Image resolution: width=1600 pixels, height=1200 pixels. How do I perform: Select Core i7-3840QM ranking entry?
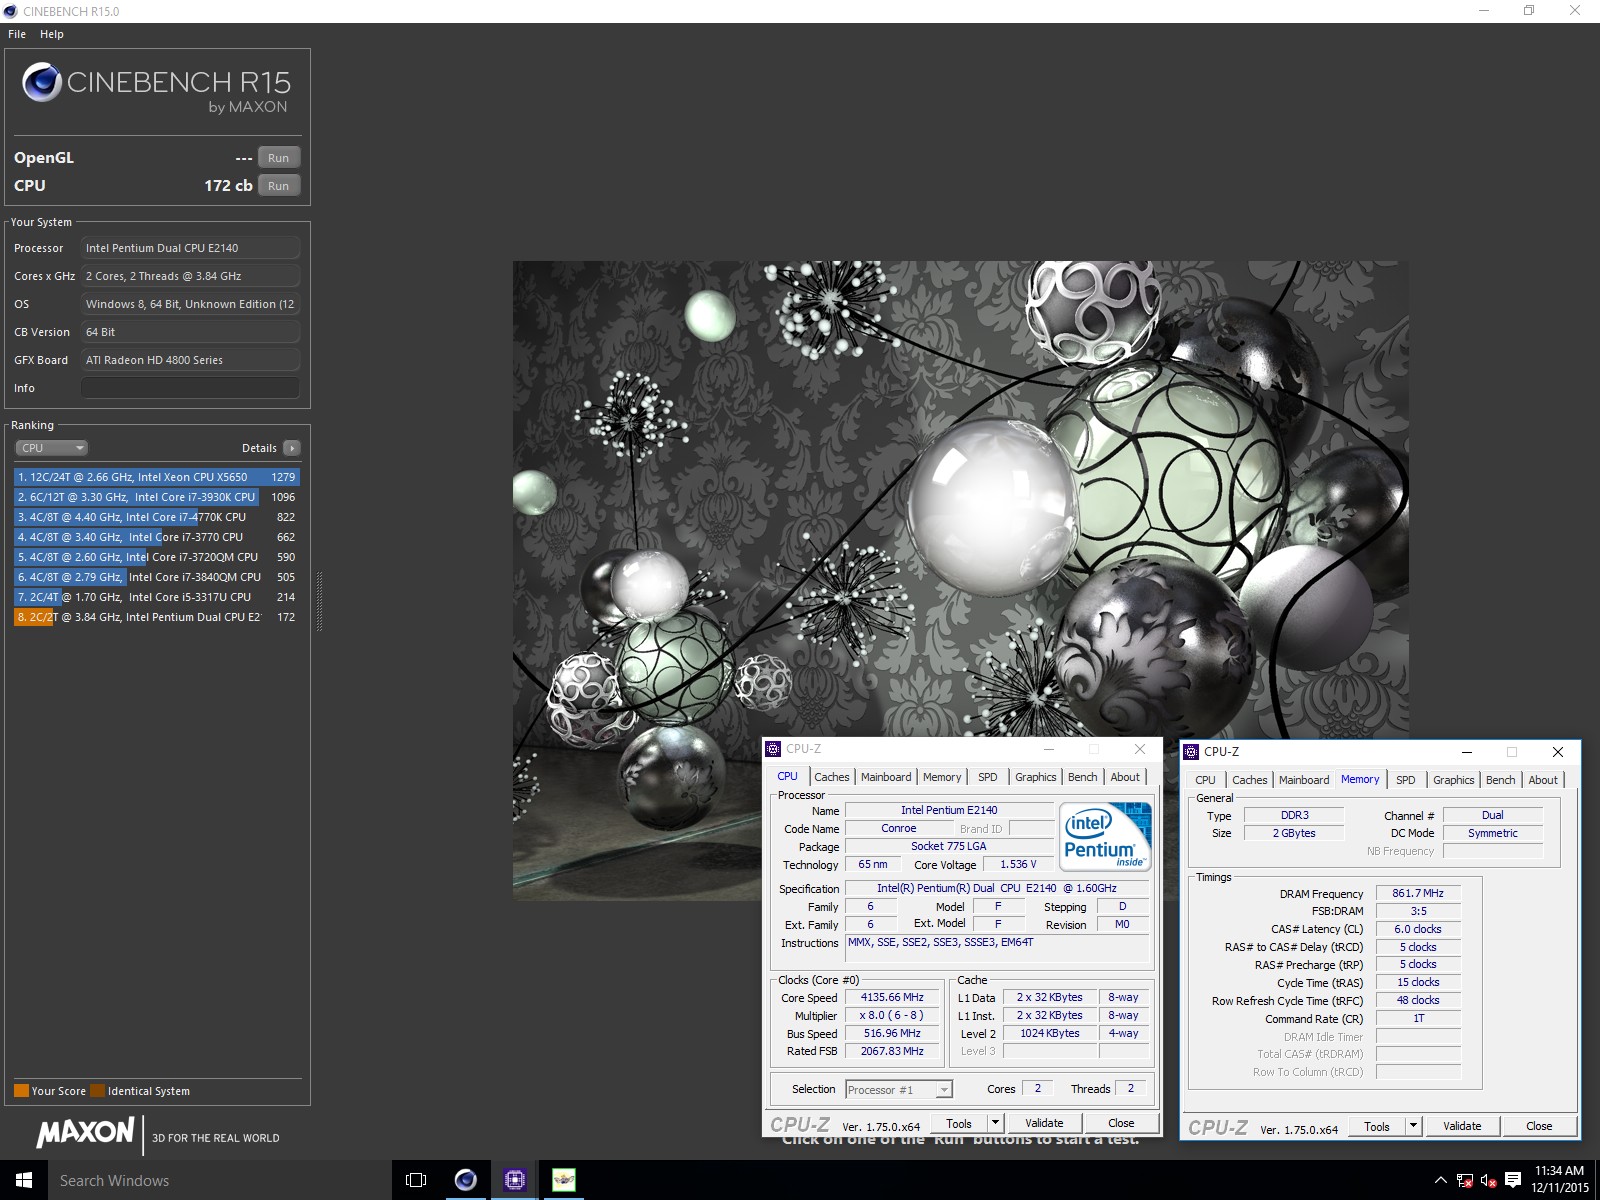pos(157,577)
